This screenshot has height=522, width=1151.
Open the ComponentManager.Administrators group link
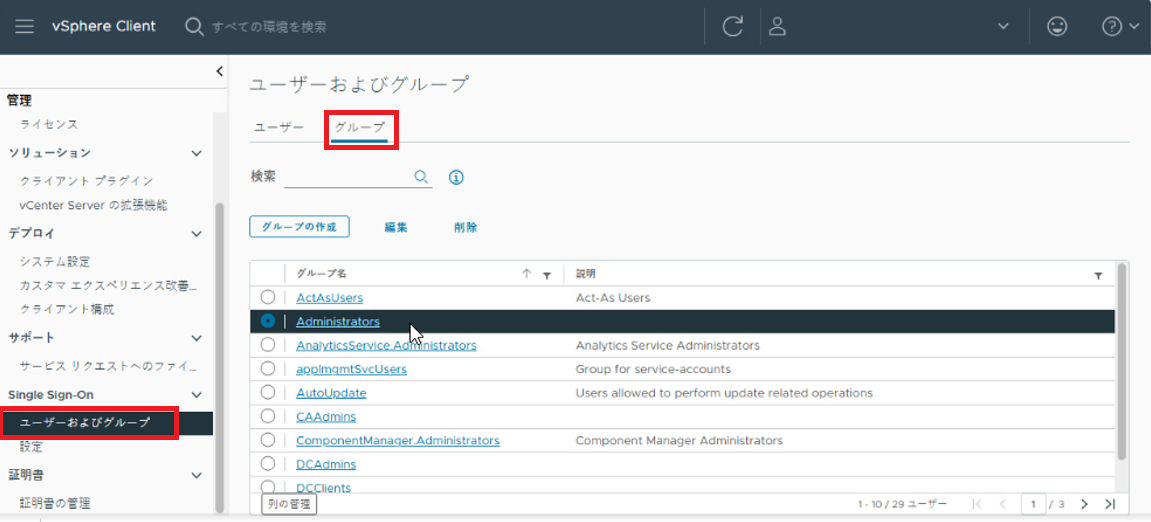398,441
